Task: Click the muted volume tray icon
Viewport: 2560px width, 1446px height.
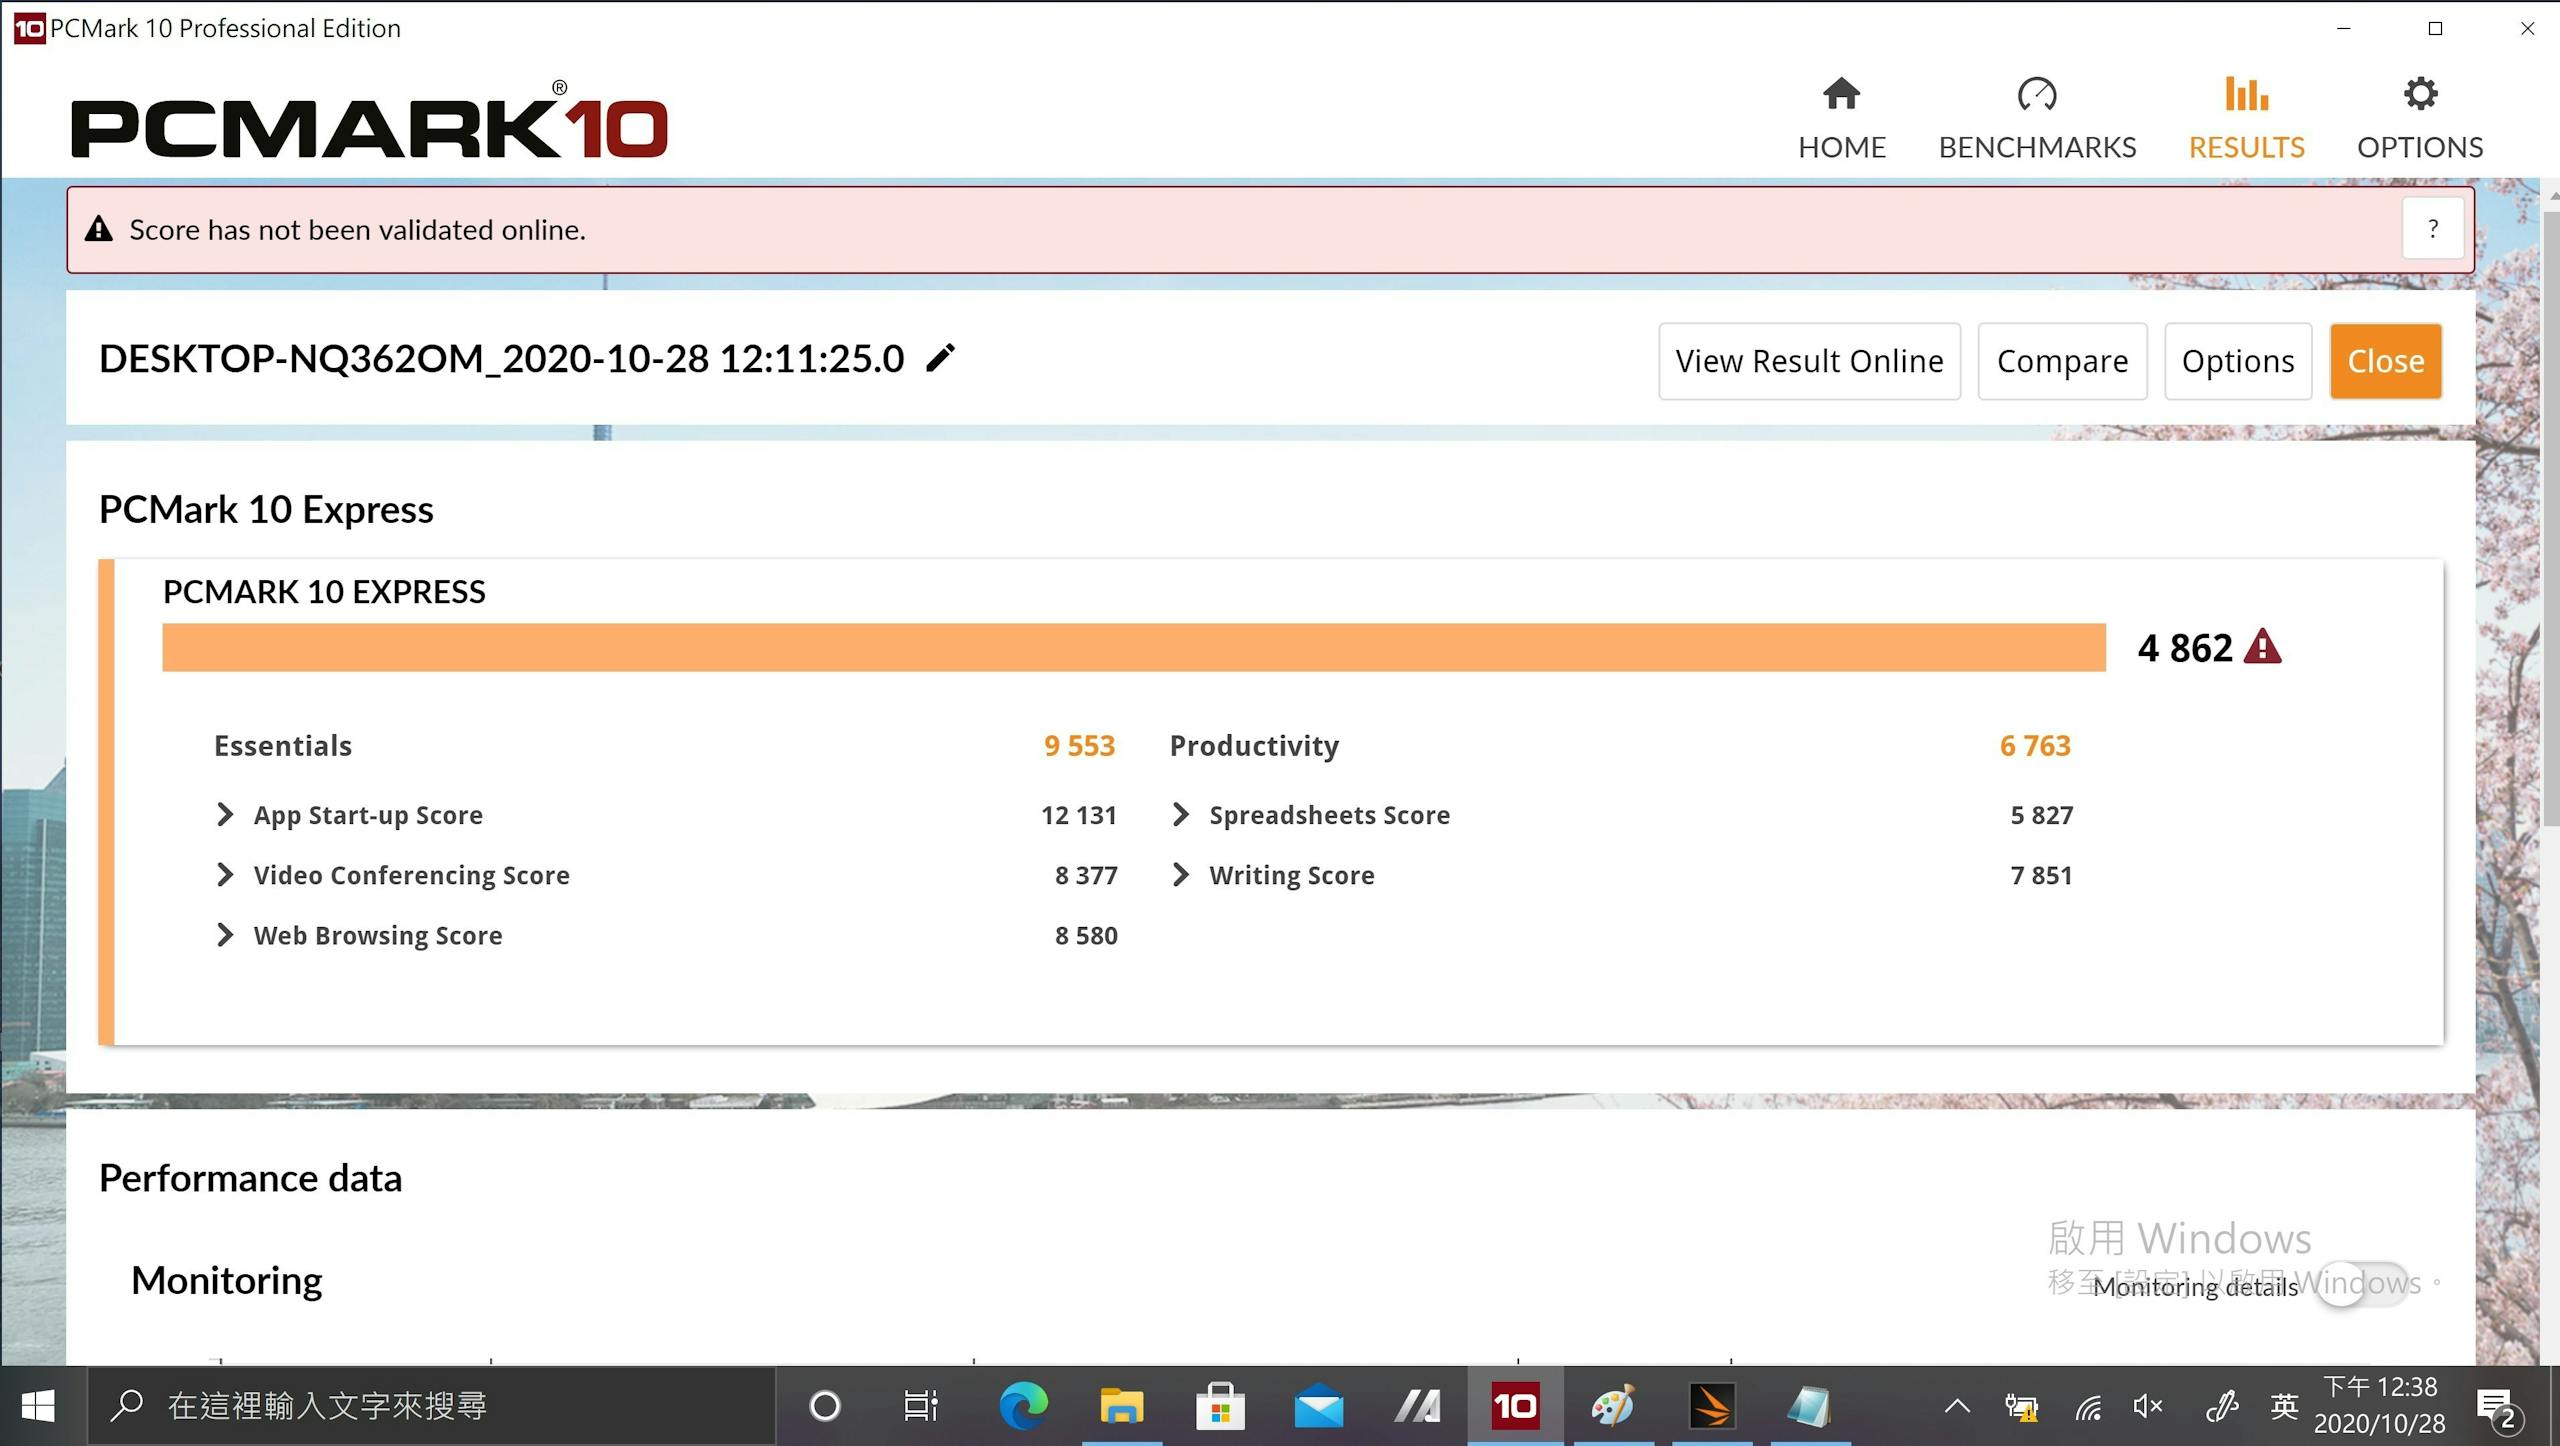Action: pyautogui.click(x=2148, y=1407)
